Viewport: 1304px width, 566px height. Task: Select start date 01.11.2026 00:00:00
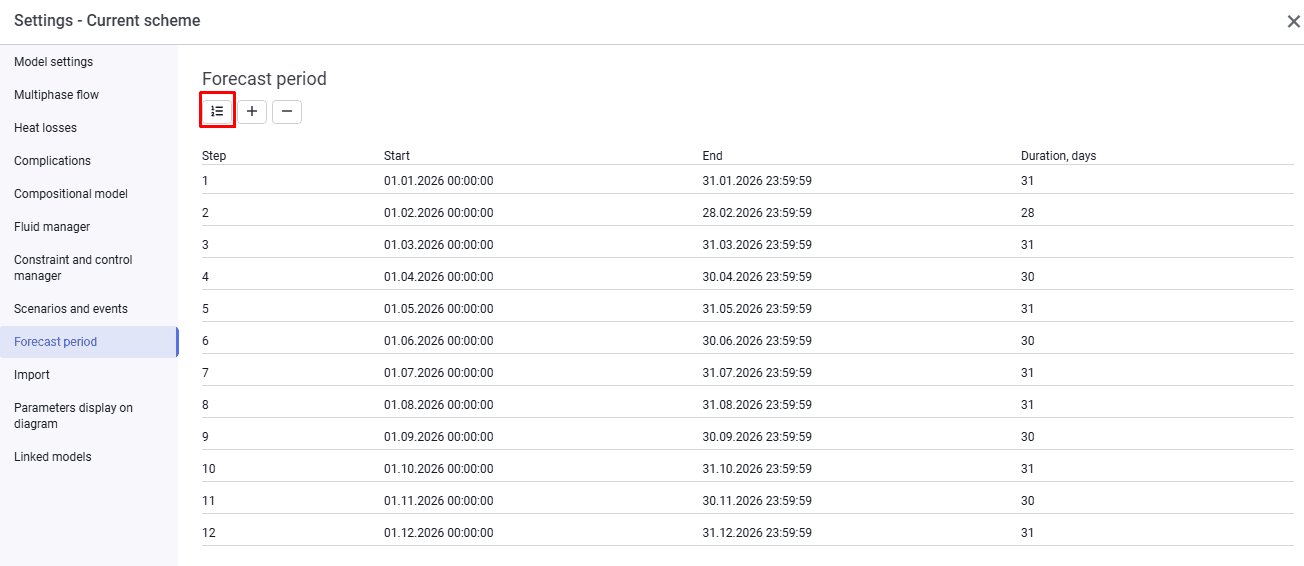(x=439, y=501)
